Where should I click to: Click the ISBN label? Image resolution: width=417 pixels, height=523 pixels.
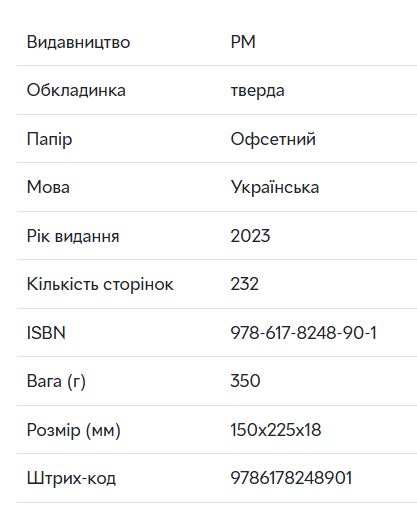[x=46, y=333]
